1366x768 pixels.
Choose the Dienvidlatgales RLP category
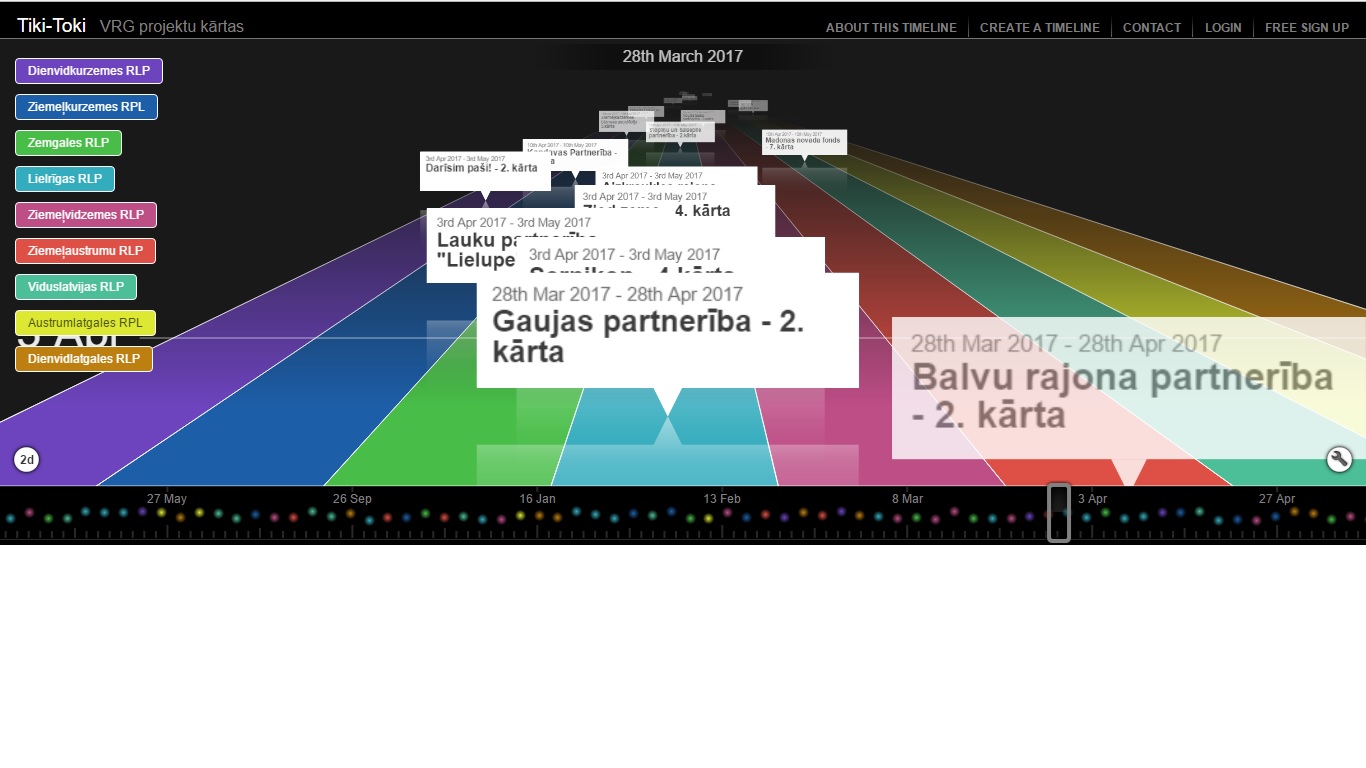pos(84,359)
